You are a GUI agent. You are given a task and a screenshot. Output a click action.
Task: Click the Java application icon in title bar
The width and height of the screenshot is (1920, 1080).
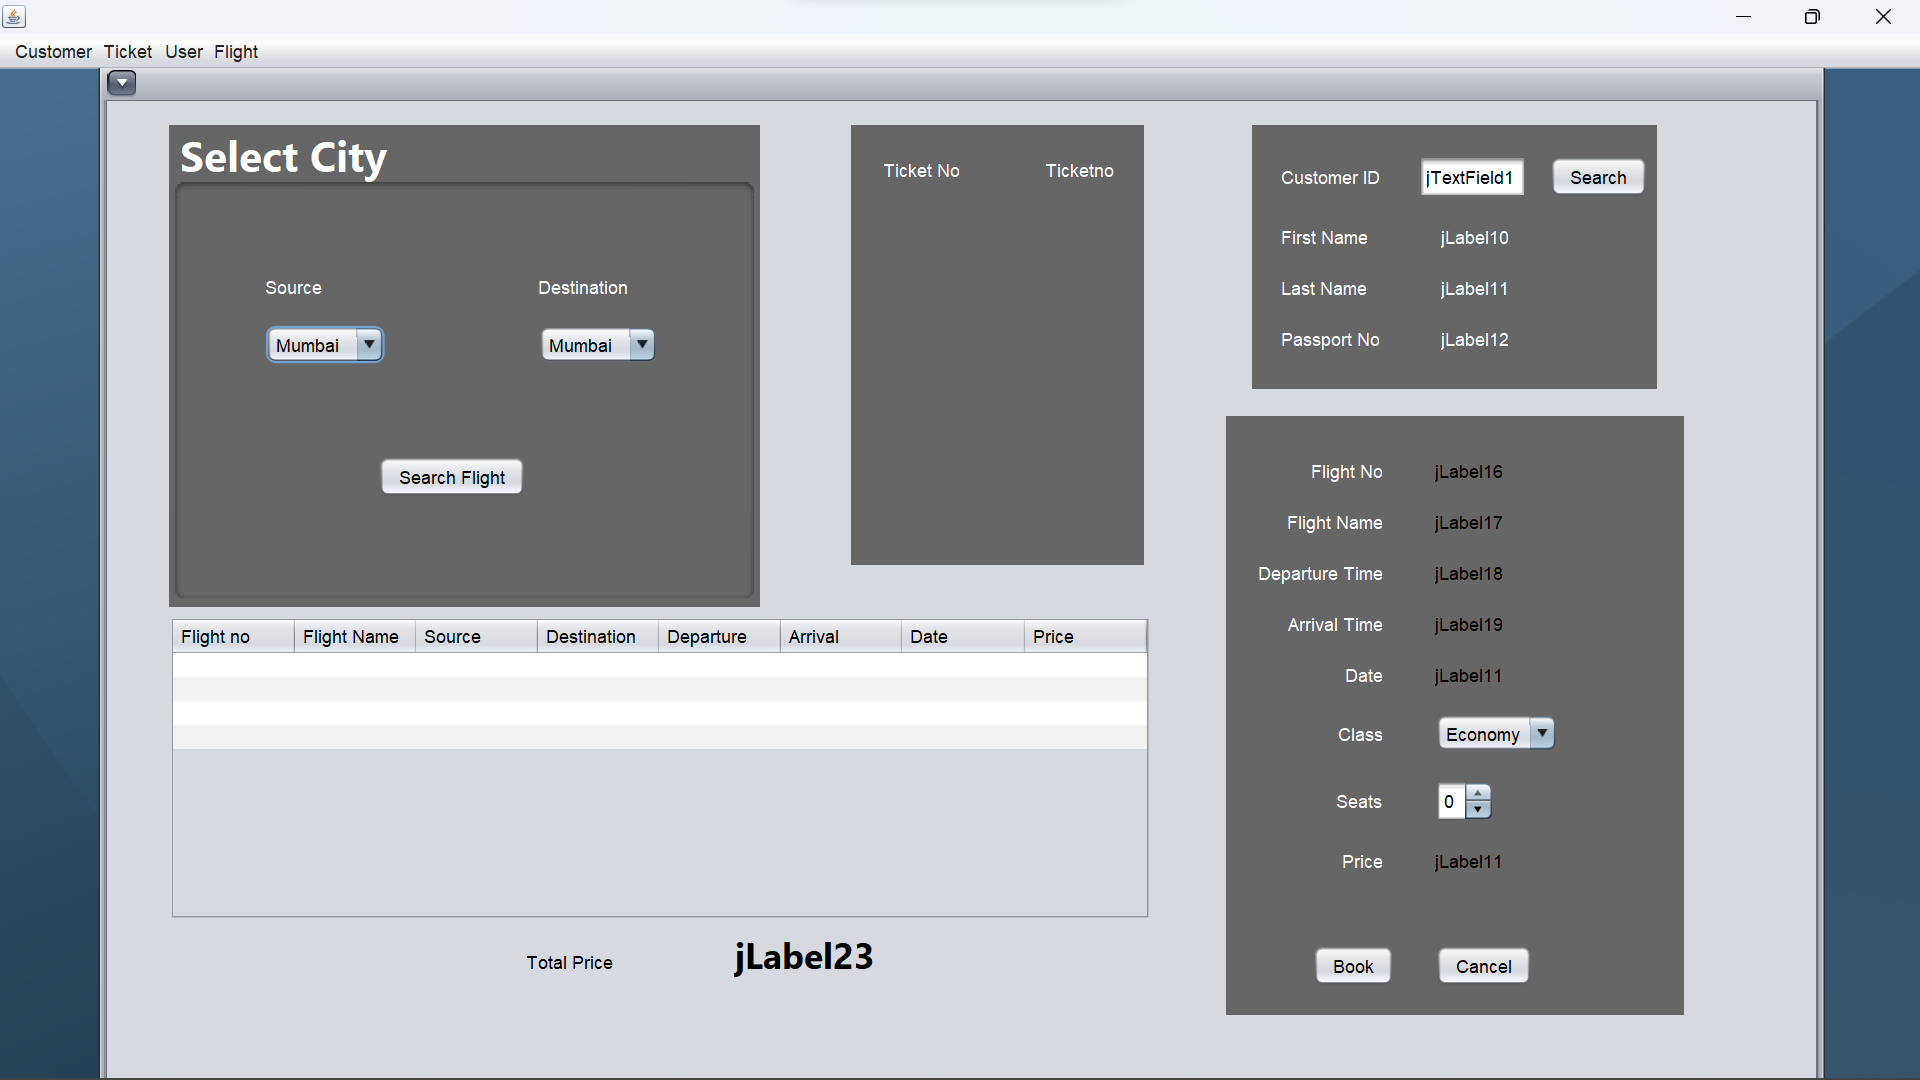click(x=14, y=17)
